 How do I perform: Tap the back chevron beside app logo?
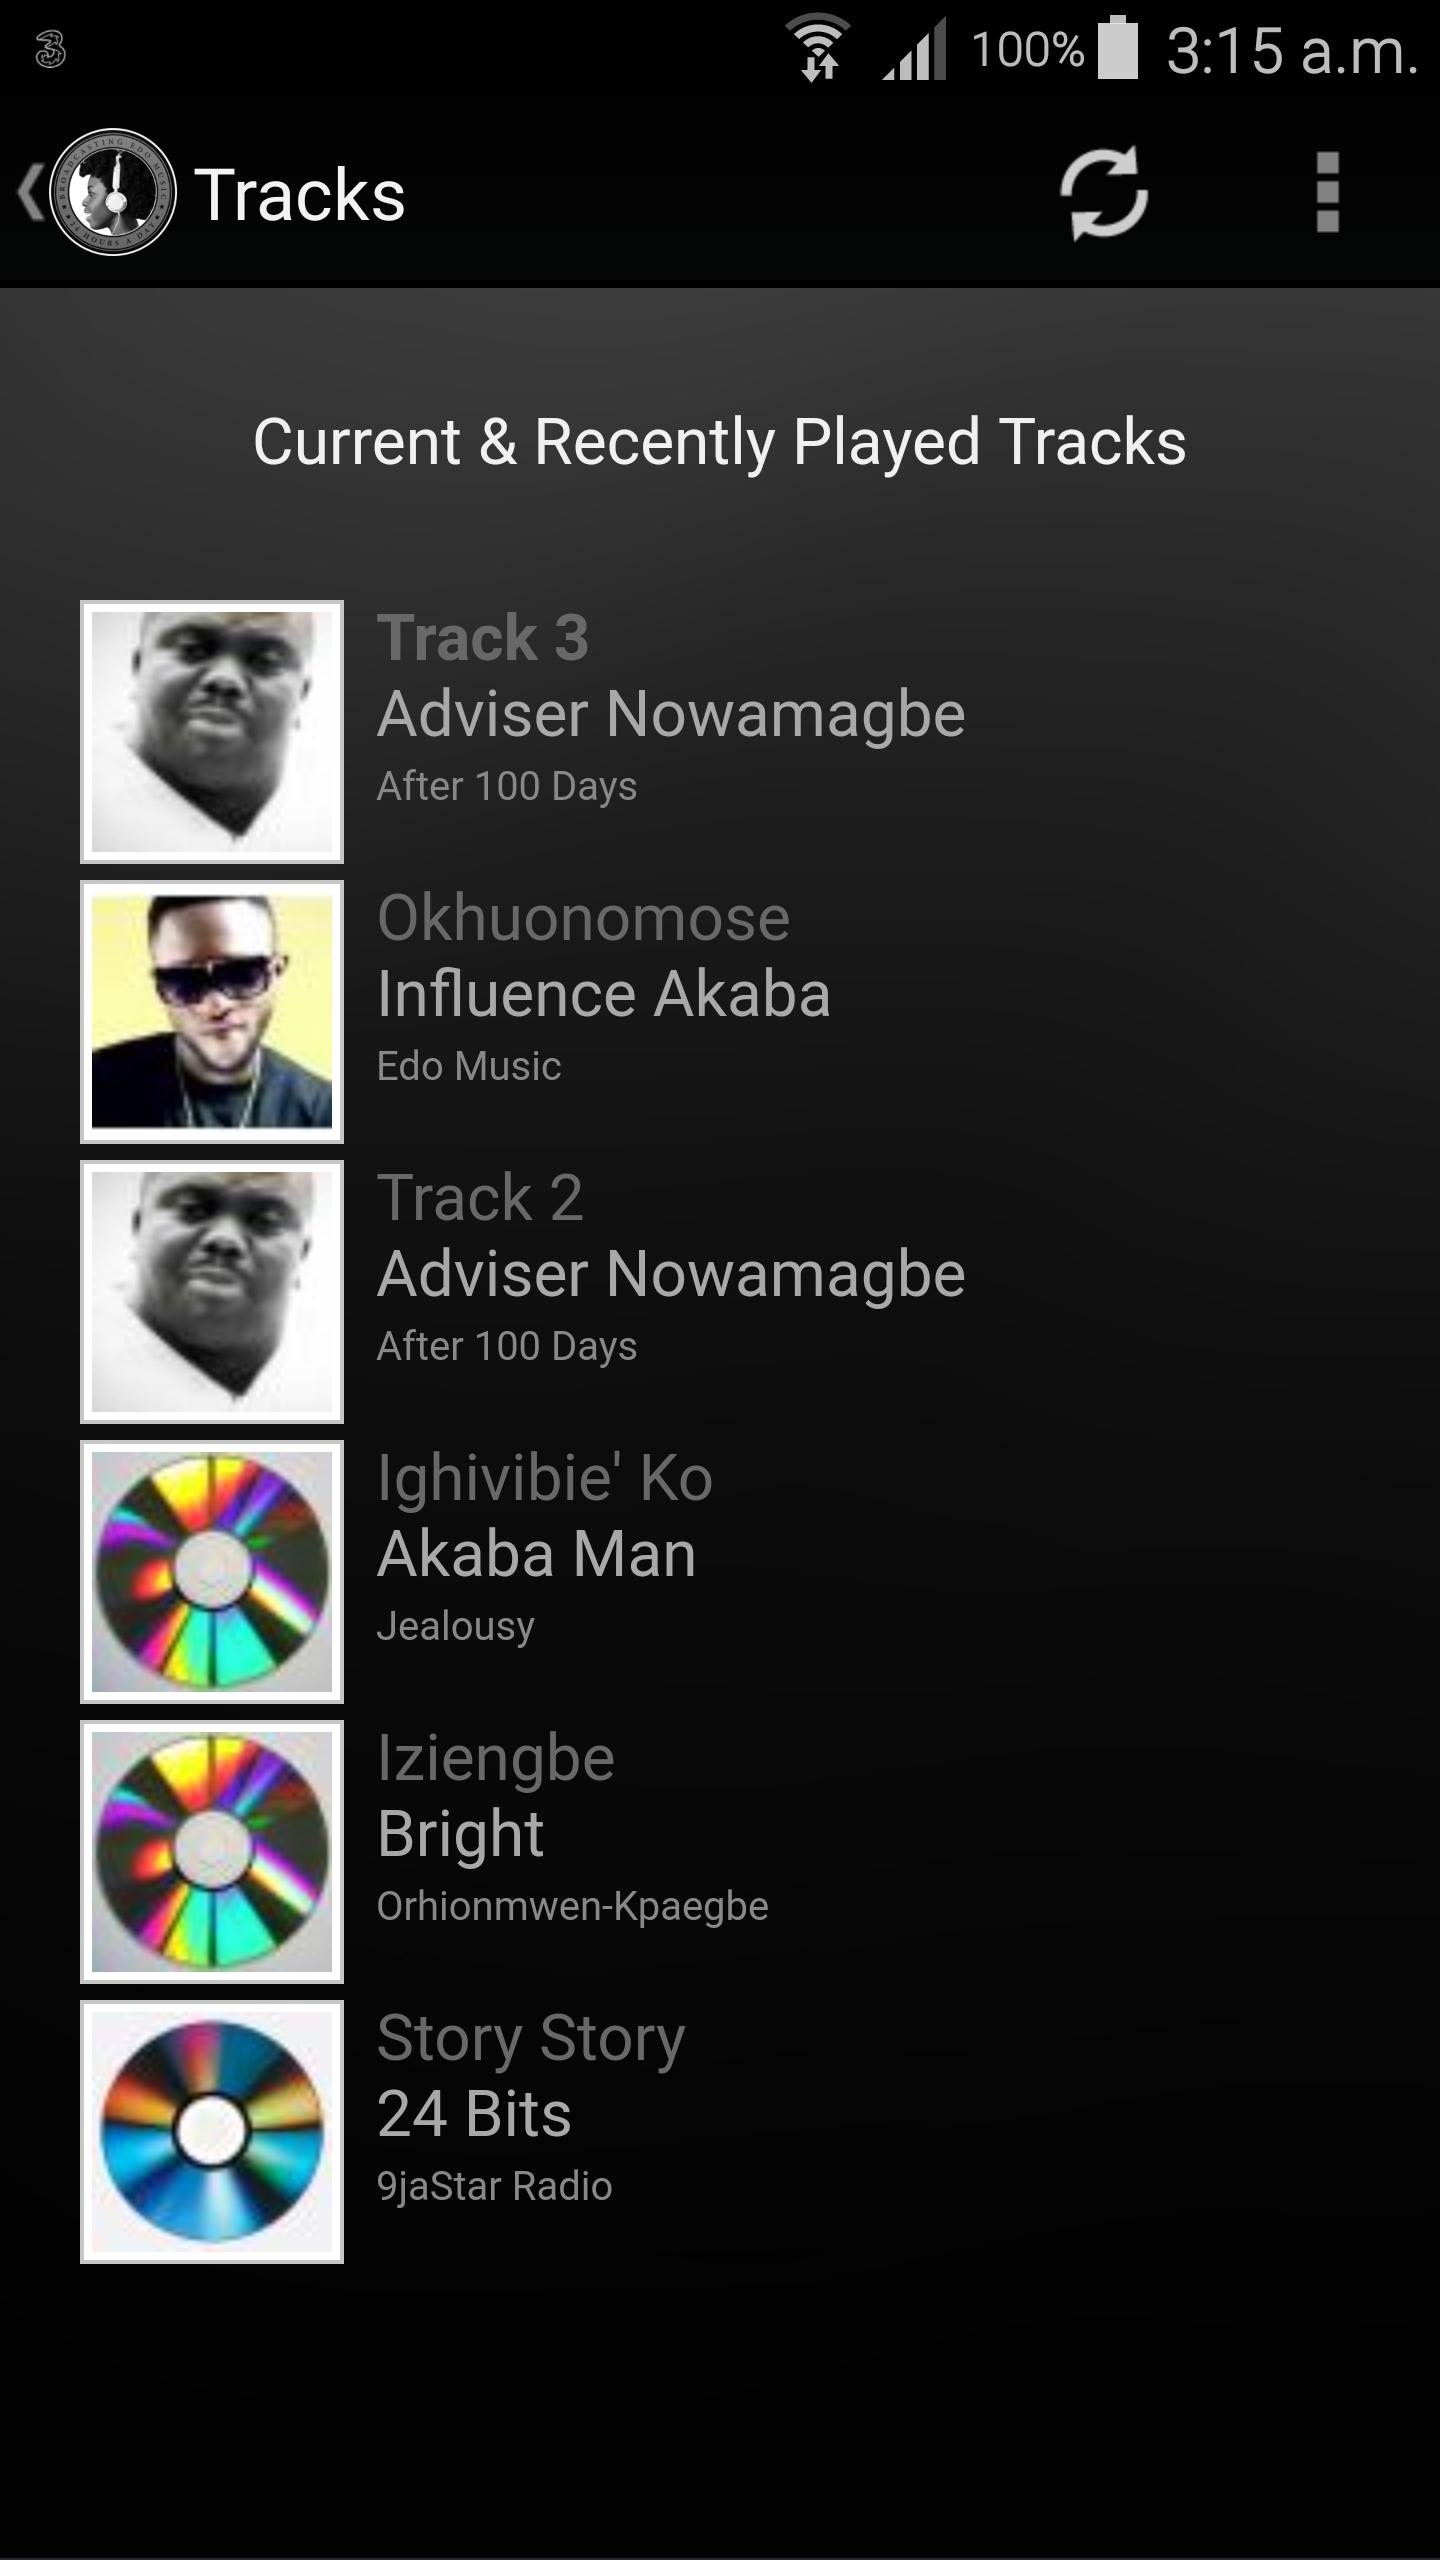pos(29,193)
